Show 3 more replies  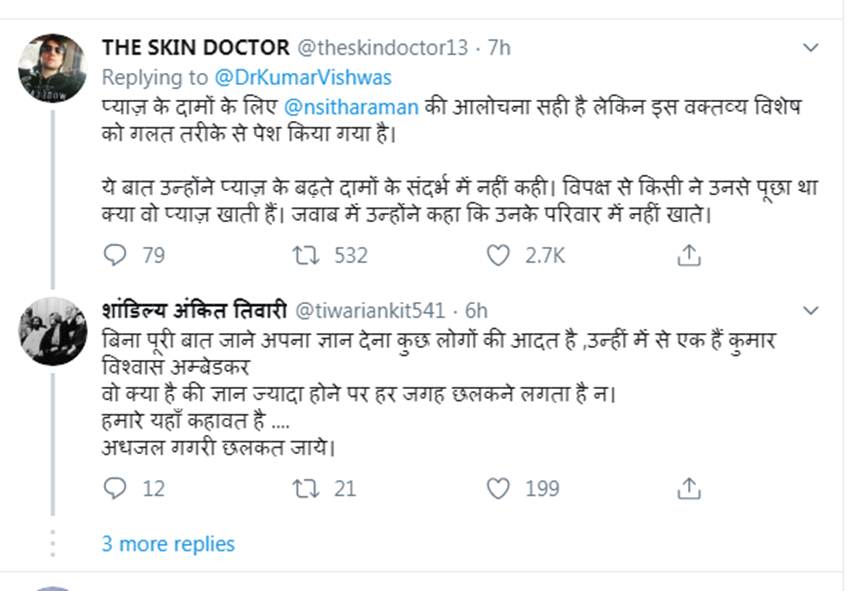(x=168, y=544)
